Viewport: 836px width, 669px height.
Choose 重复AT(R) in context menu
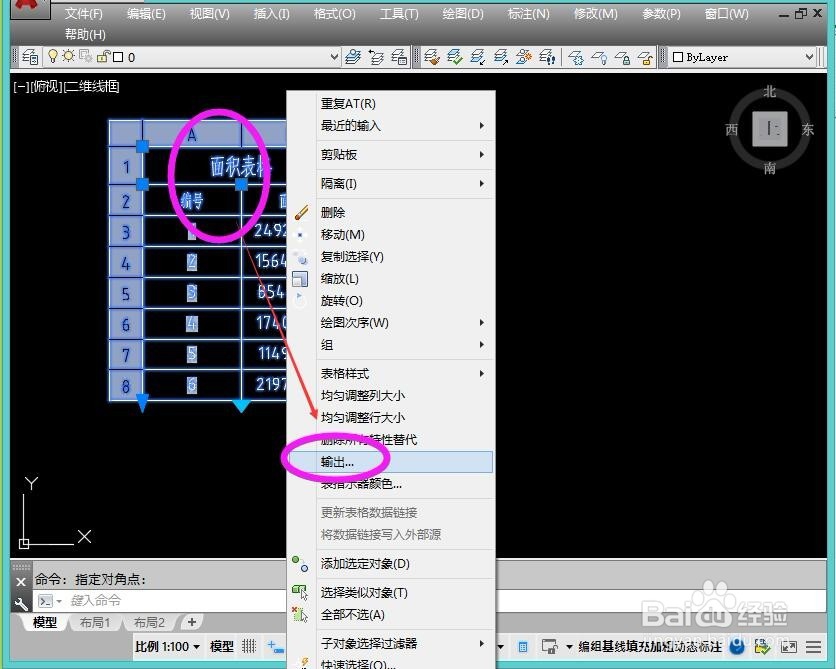point(390,103)
